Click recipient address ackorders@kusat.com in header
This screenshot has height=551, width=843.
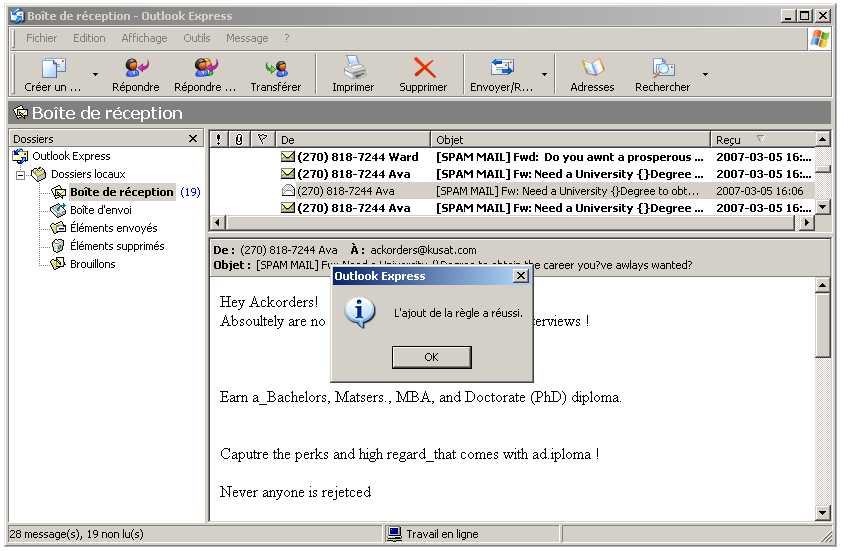tap(423, 251)
